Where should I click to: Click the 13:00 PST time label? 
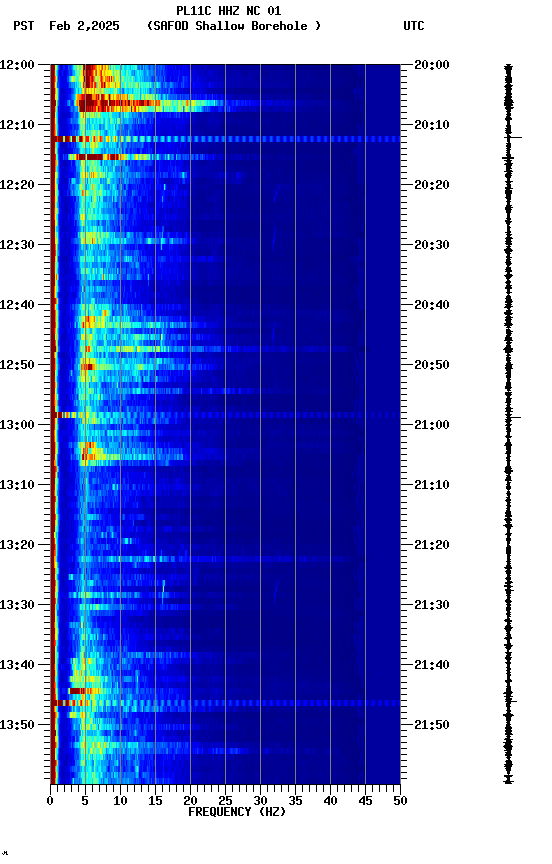click(17, 425)
